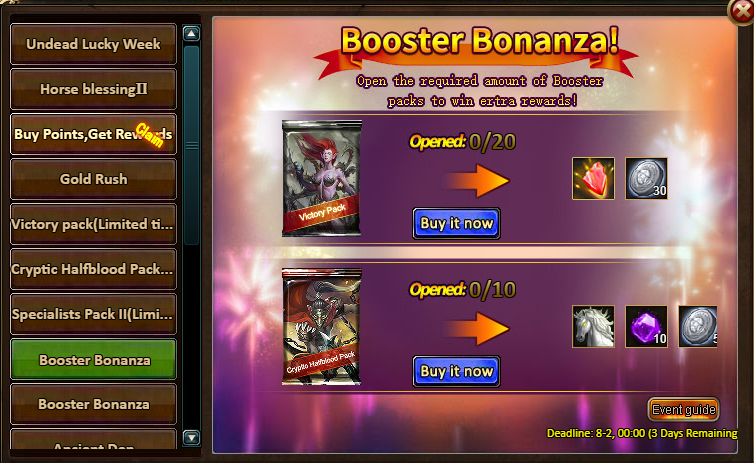
Task: Click the scroll up arrow in event list
Action: click(x=191, y=34)
